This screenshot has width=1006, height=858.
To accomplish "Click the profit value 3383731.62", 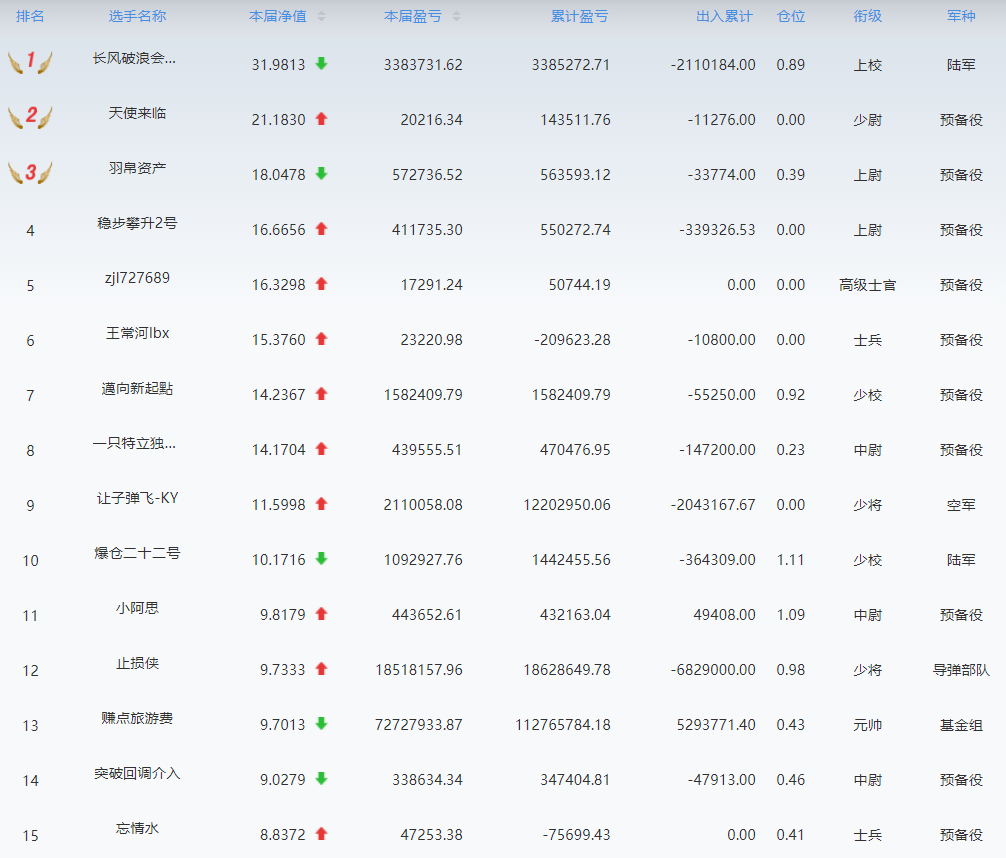I will [423, 65].
